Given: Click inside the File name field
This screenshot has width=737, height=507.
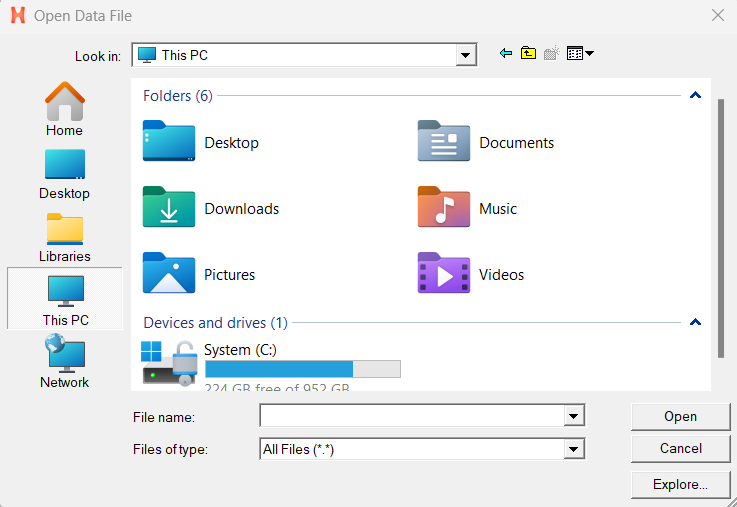Looking at the screenshot, I should 412,416.
